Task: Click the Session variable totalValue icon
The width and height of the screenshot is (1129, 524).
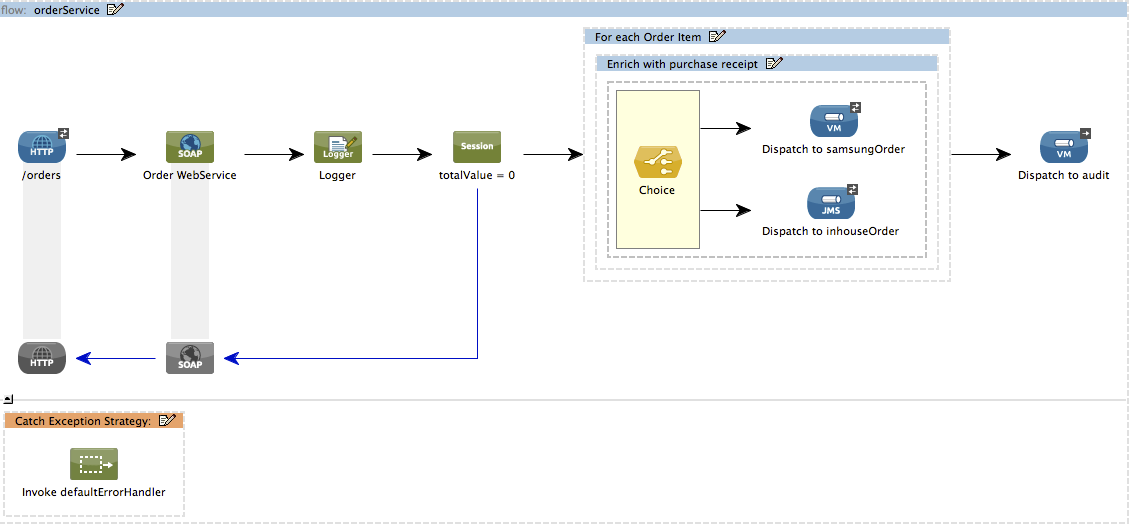Action: click(477, 147)
